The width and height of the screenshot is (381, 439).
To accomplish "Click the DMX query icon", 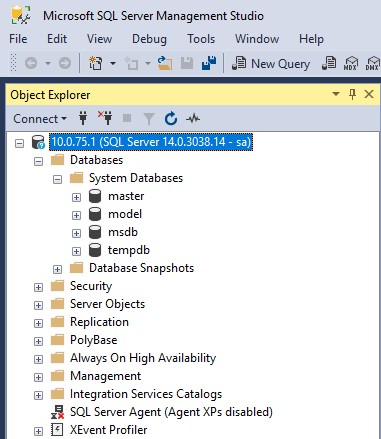I will [373, 63].
